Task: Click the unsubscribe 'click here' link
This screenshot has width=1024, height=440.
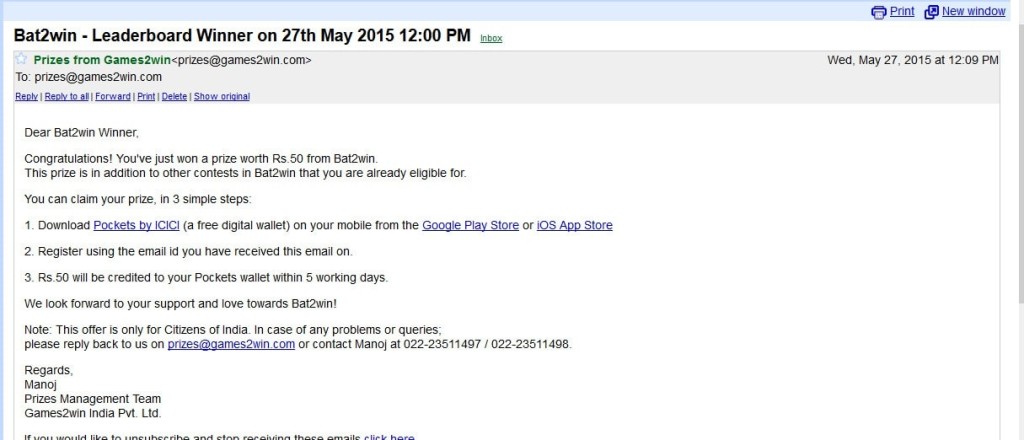Action: pyautogui.click(x=389, y=437)
